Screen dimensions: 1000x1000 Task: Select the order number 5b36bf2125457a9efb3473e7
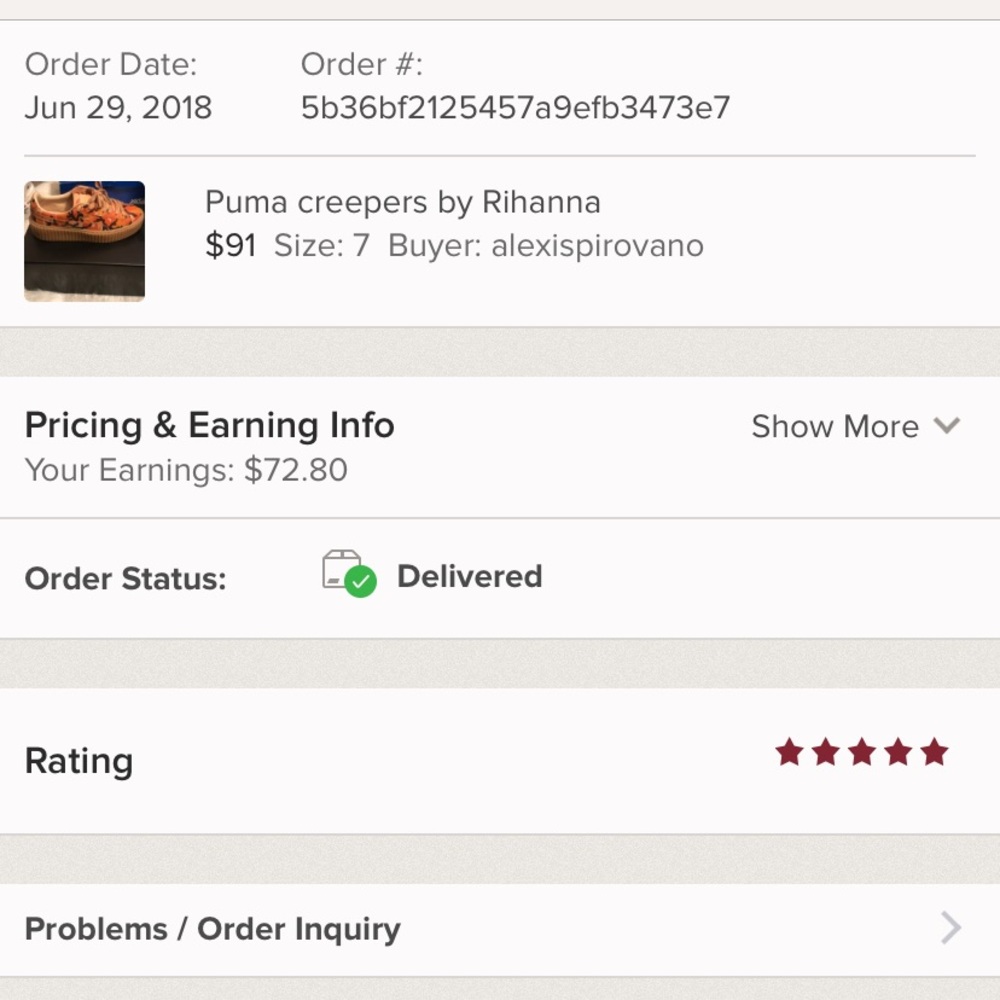point(516,106)
